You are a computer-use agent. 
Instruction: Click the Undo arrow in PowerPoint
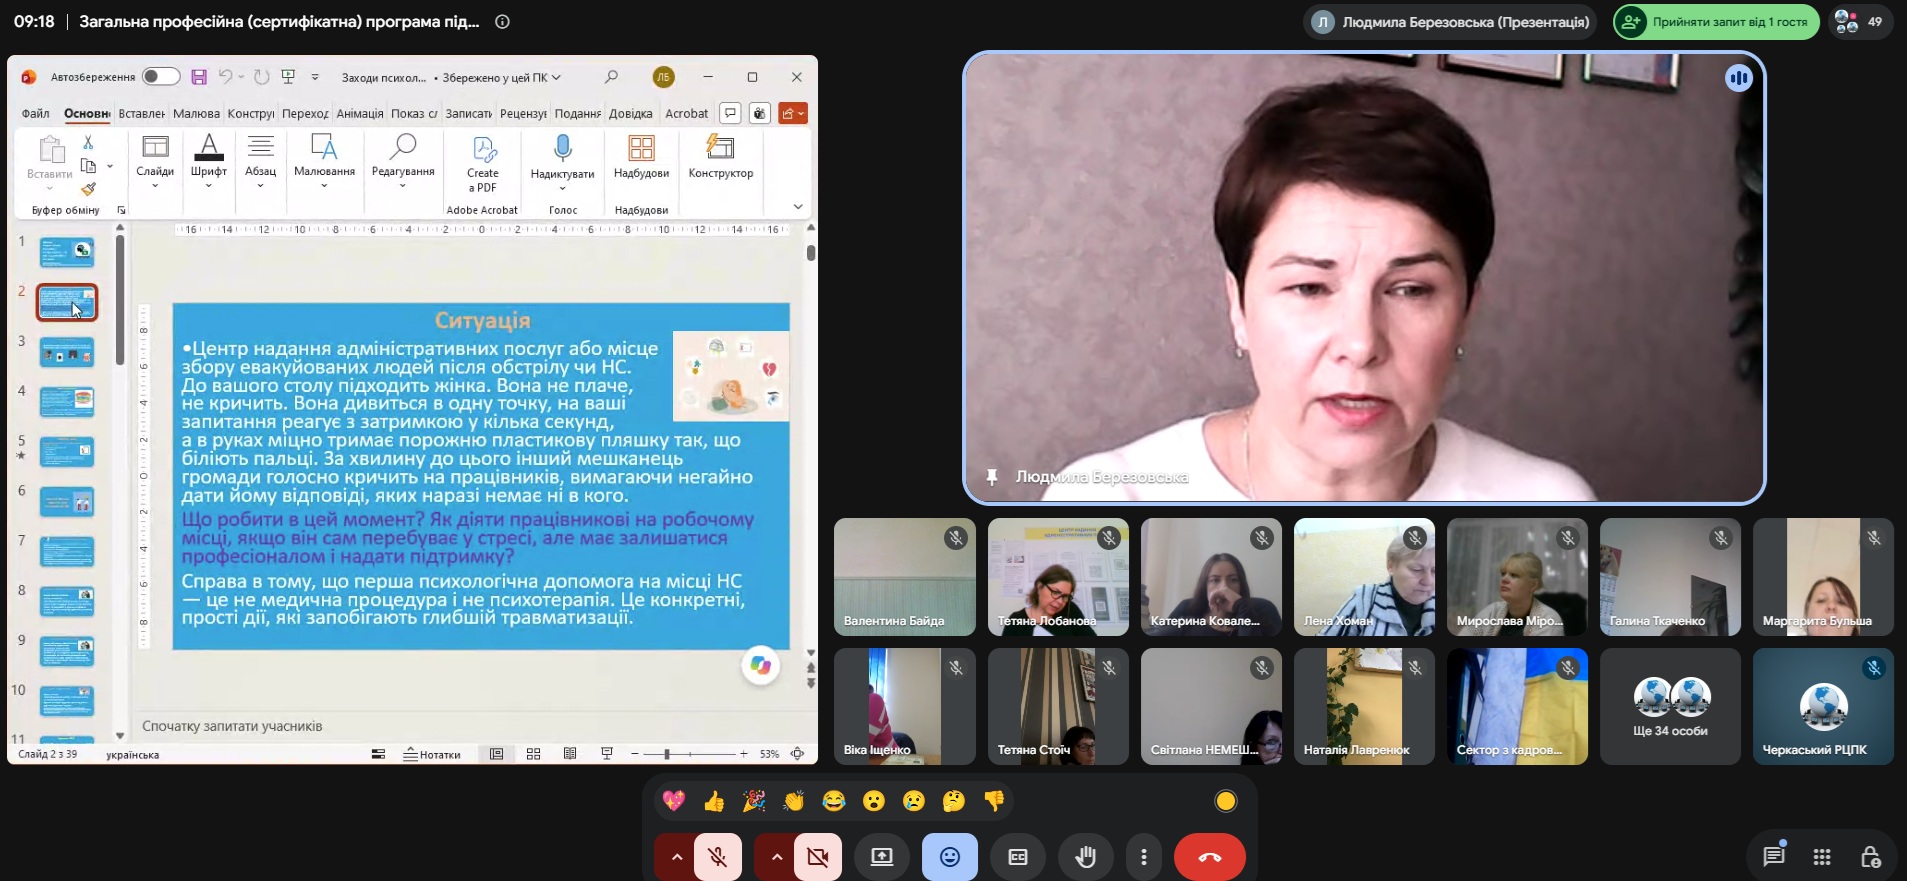226,77
